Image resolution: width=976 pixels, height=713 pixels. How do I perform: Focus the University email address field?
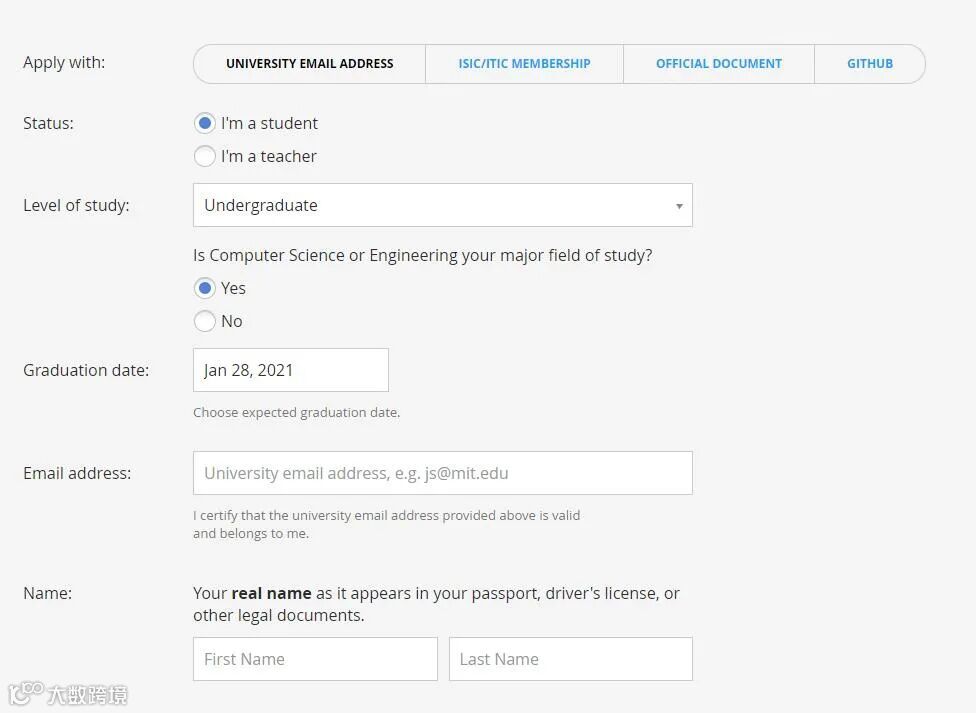point(442,473)
